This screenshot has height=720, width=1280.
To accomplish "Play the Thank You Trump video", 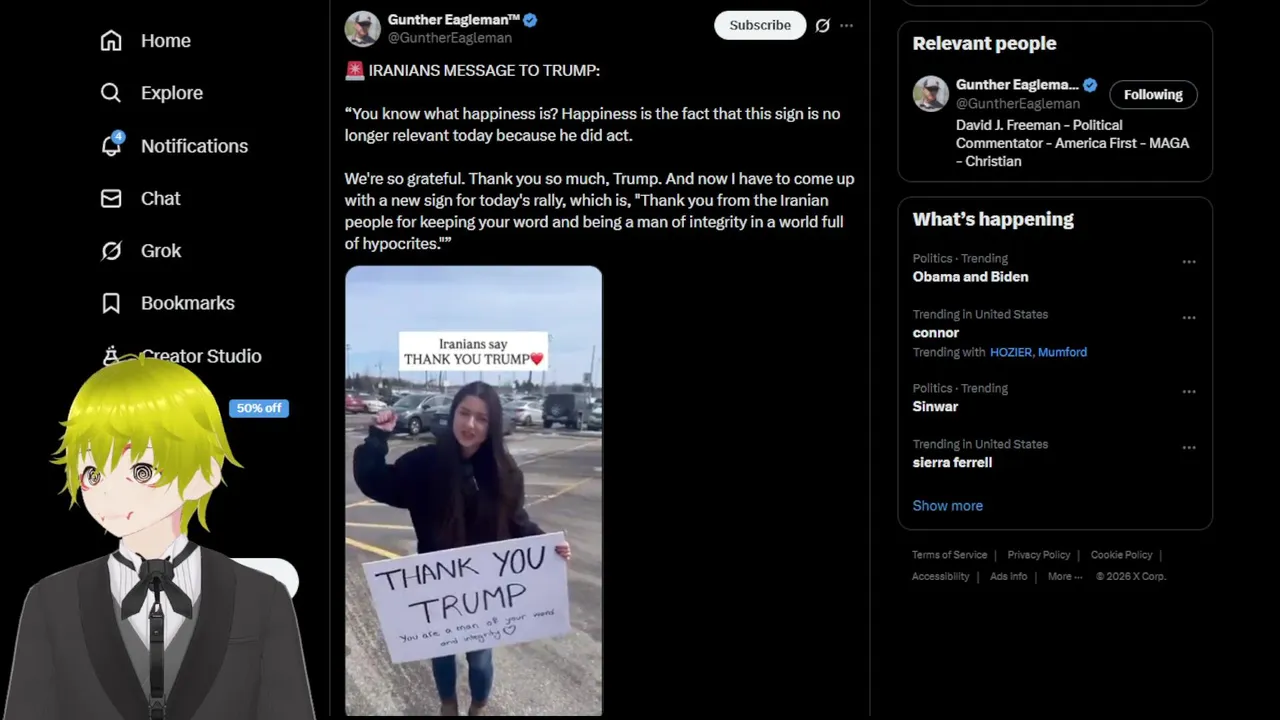I will [473, 490].
